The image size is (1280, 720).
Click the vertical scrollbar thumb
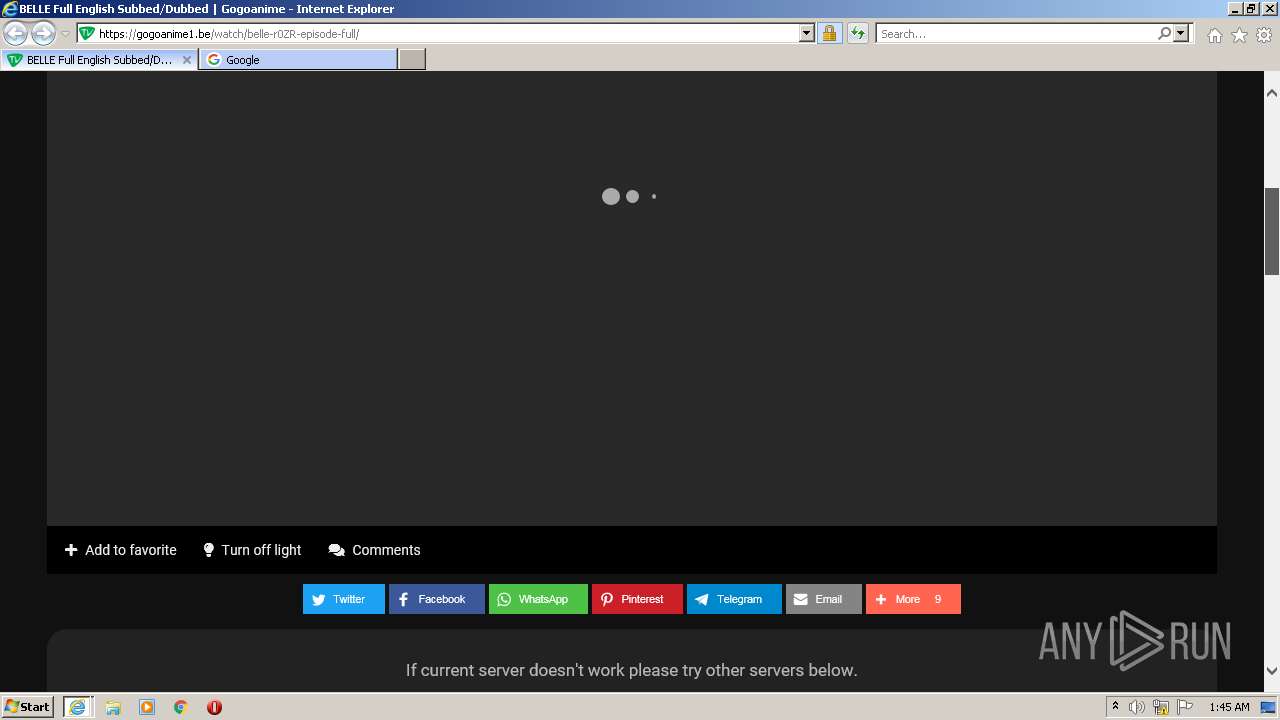[1272, 231]
